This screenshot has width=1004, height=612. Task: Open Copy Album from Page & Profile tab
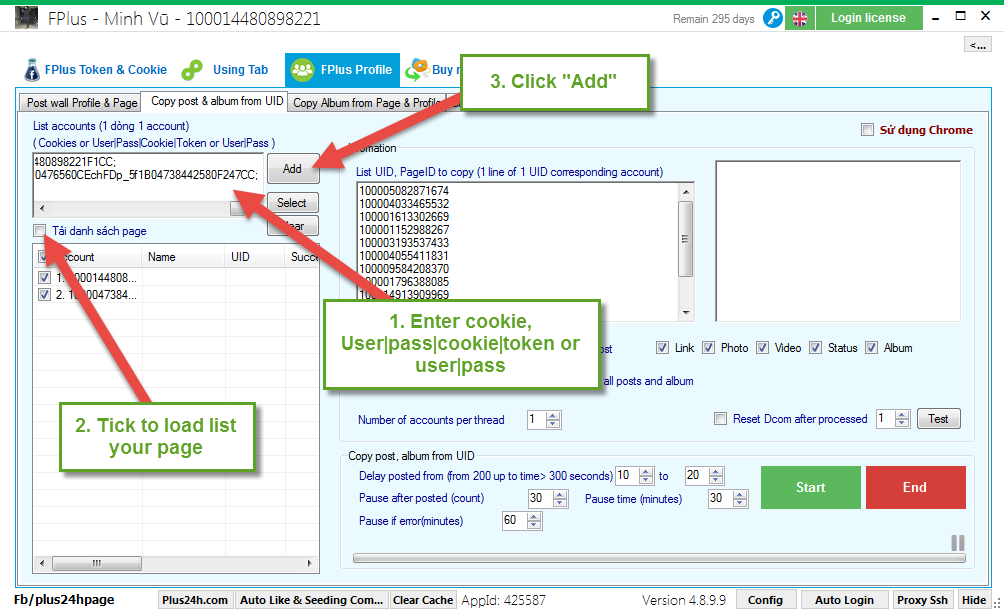click(368, 102)
